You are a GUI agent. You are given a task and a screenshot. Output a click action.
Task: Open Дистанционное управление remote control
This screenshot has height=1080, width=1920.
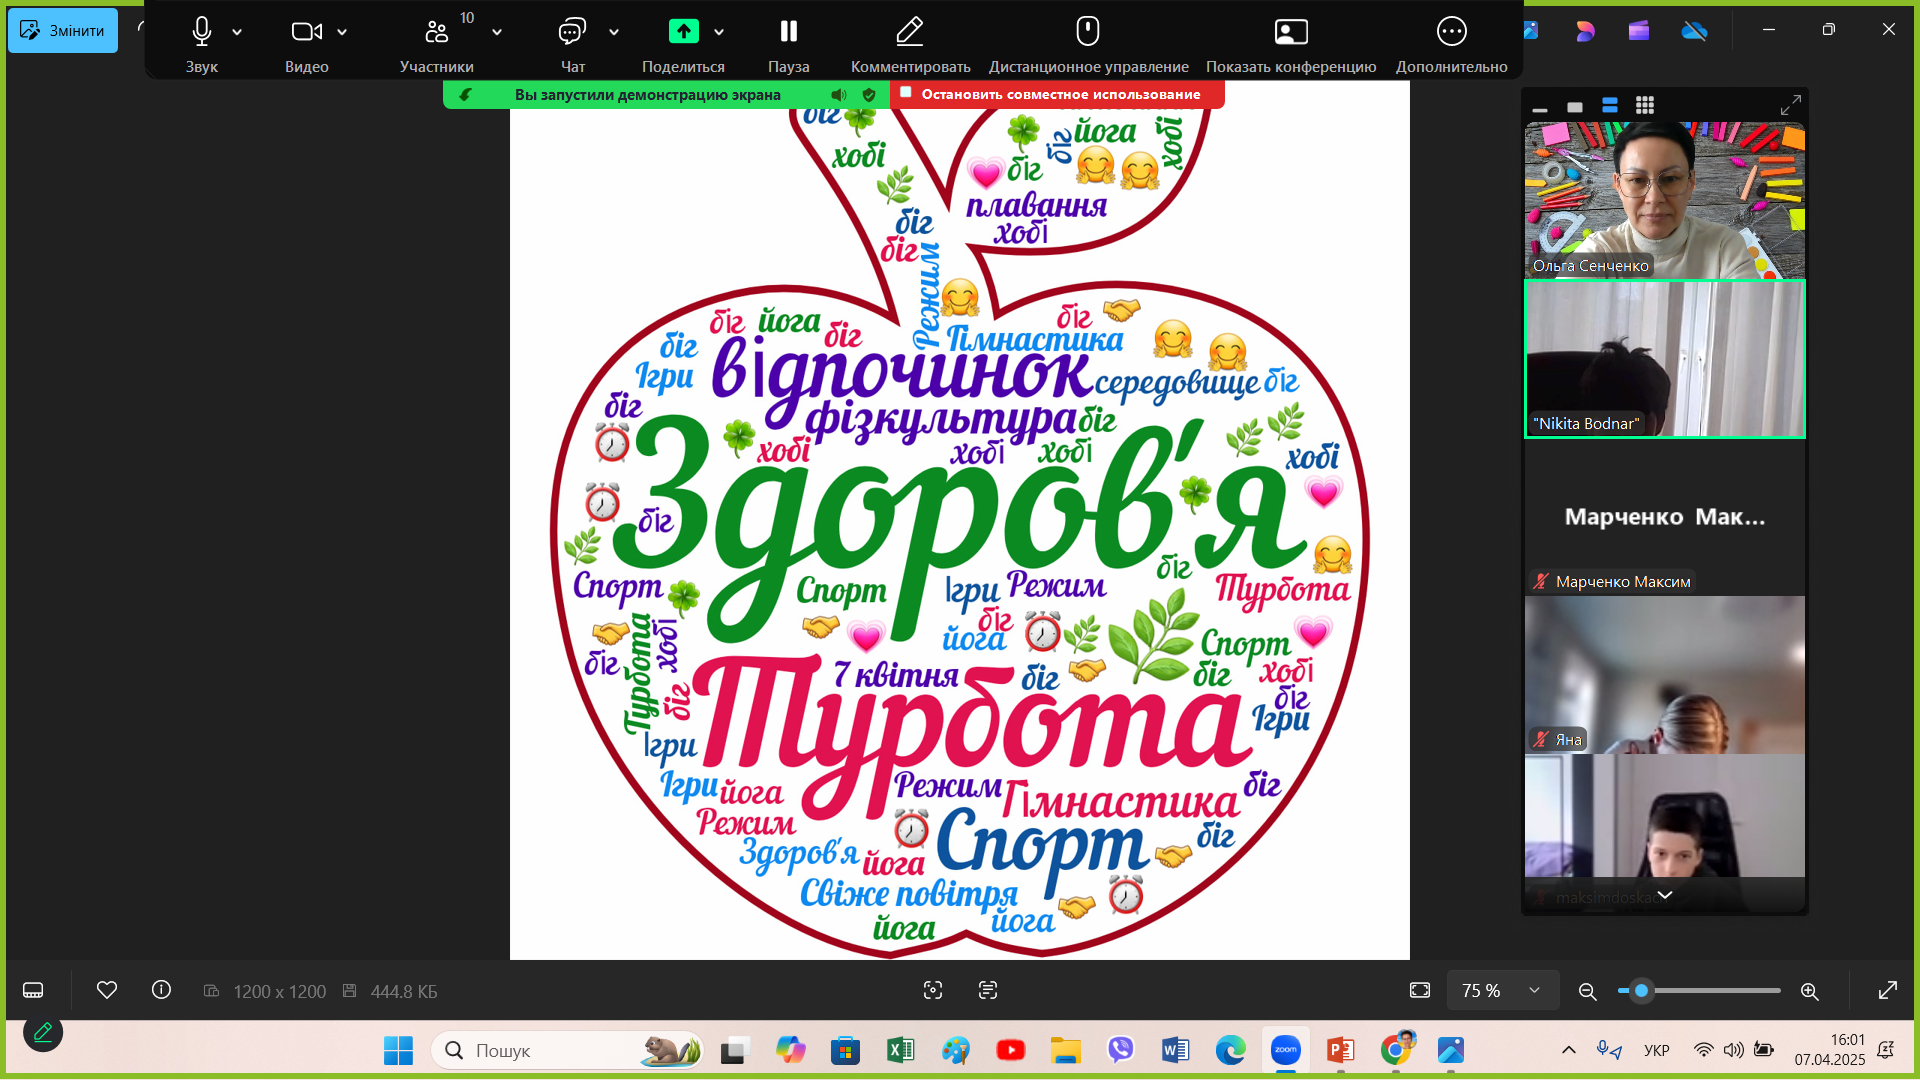point(1088,43)
